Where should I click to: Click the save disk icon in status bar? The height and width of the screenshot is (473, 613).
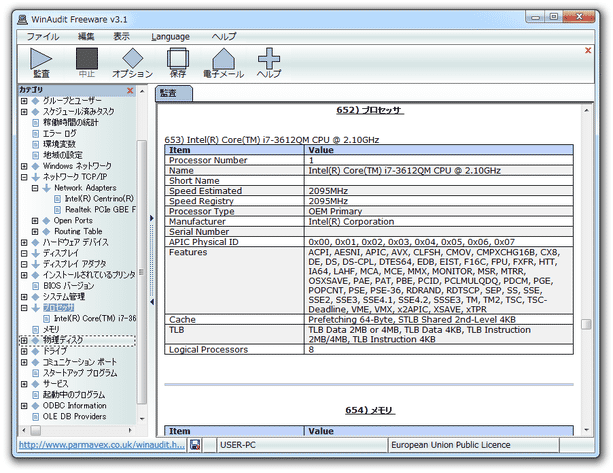tap(195, 445)
